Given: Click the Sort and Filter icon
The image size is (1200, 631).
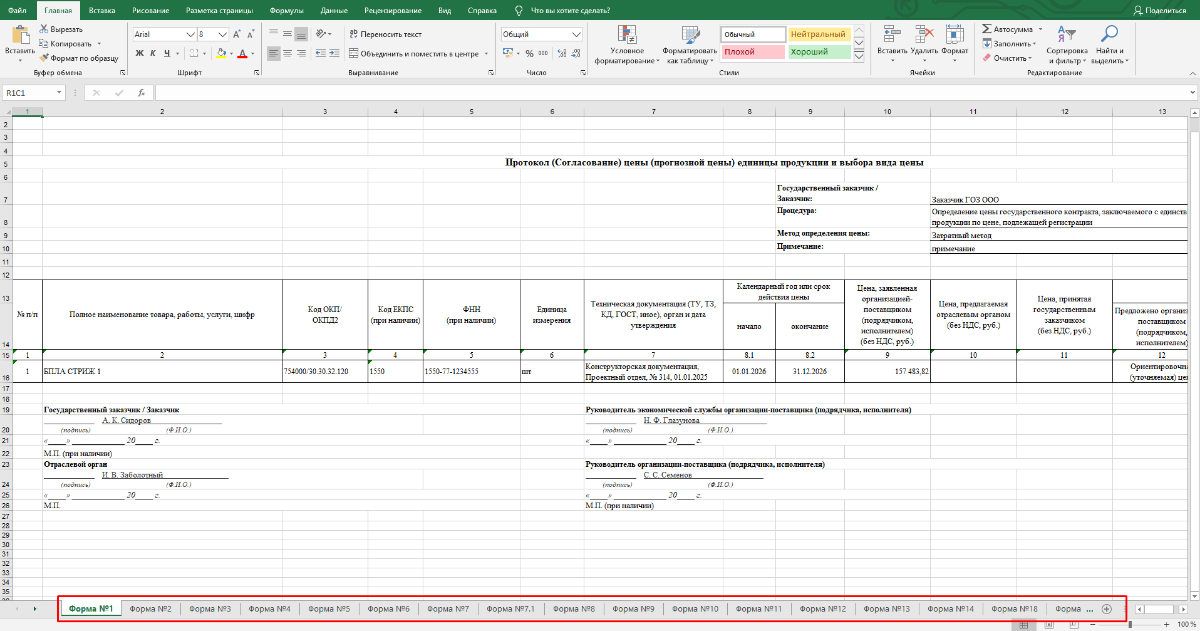Looking at the screenshot, I should click(1065, 33).
